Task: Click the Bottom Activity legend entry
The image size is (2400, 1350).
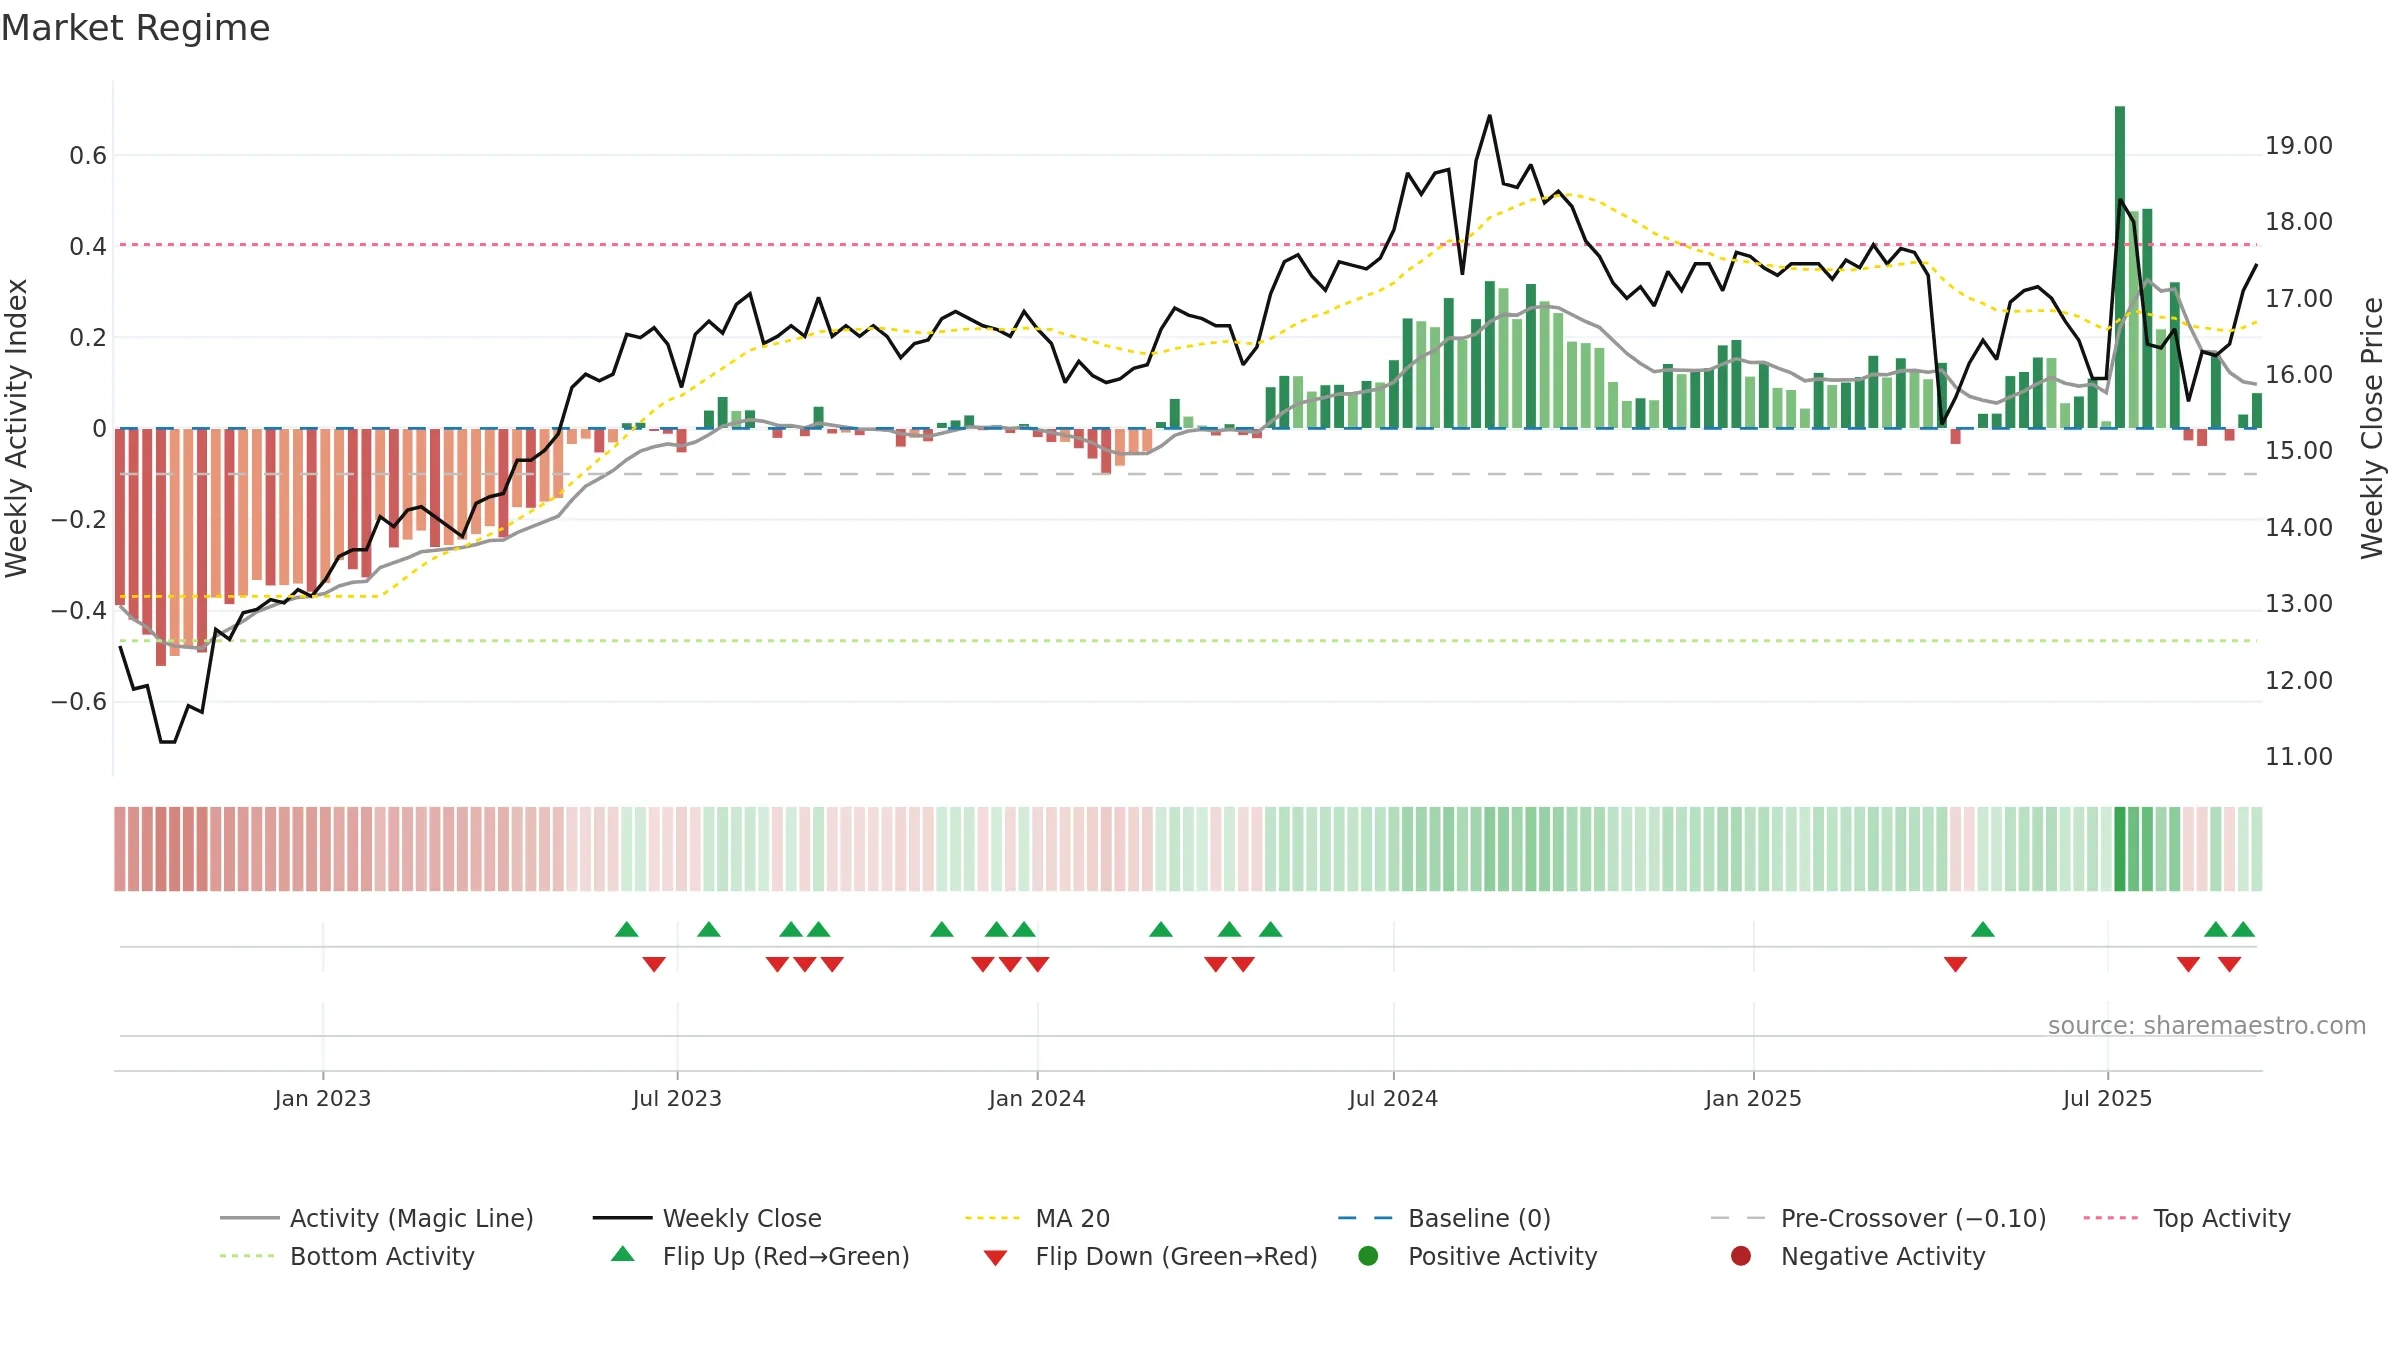Action: [x=347, y=1256]
